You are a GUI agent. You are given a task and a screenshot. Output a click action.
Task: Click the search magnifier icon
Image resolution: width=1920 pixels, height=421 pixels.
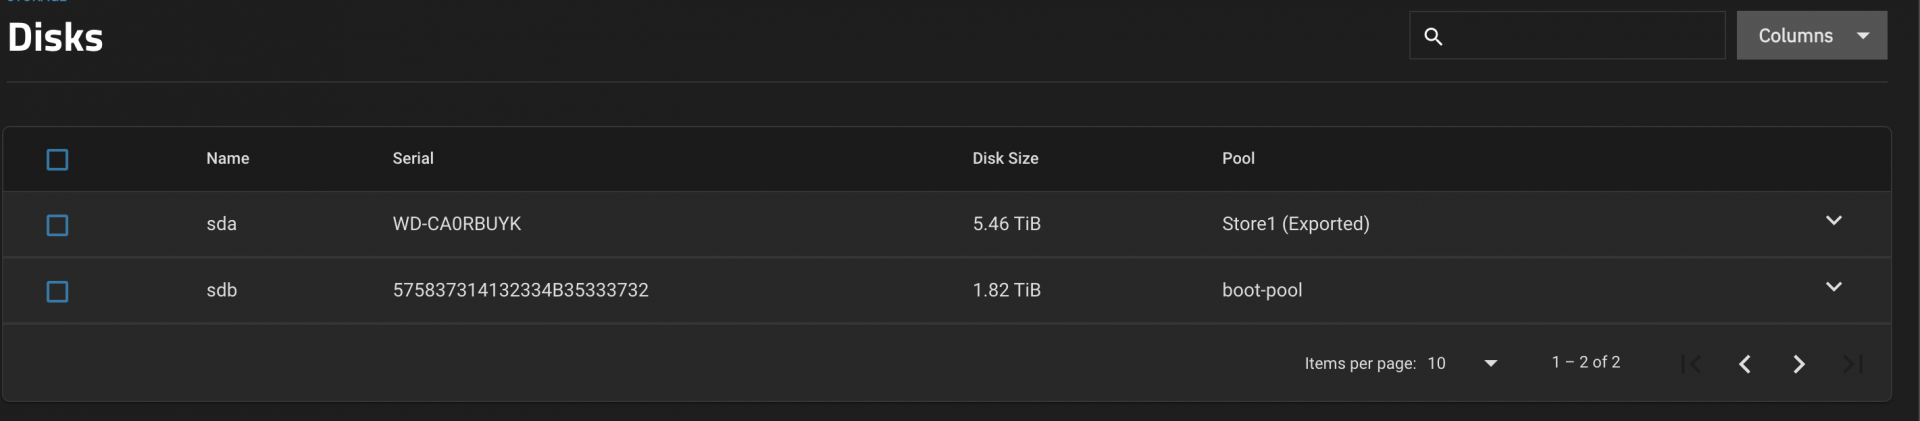(x=1433, y=36)
